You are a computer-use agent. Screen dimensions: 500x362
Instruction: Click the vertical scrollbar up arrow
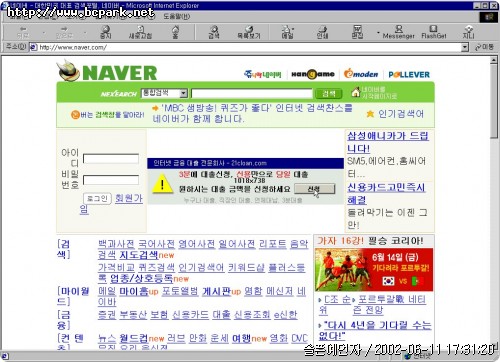click(494, 60)
